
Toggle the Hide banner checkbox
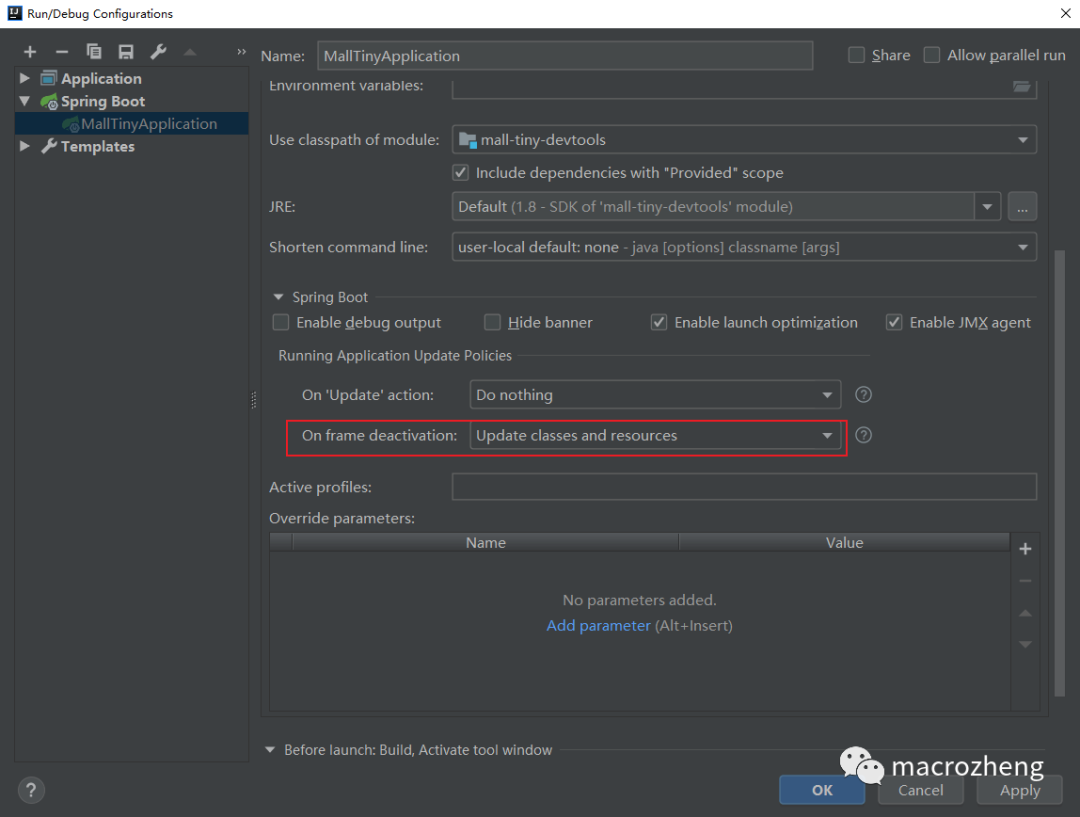[x=493, y=323]
